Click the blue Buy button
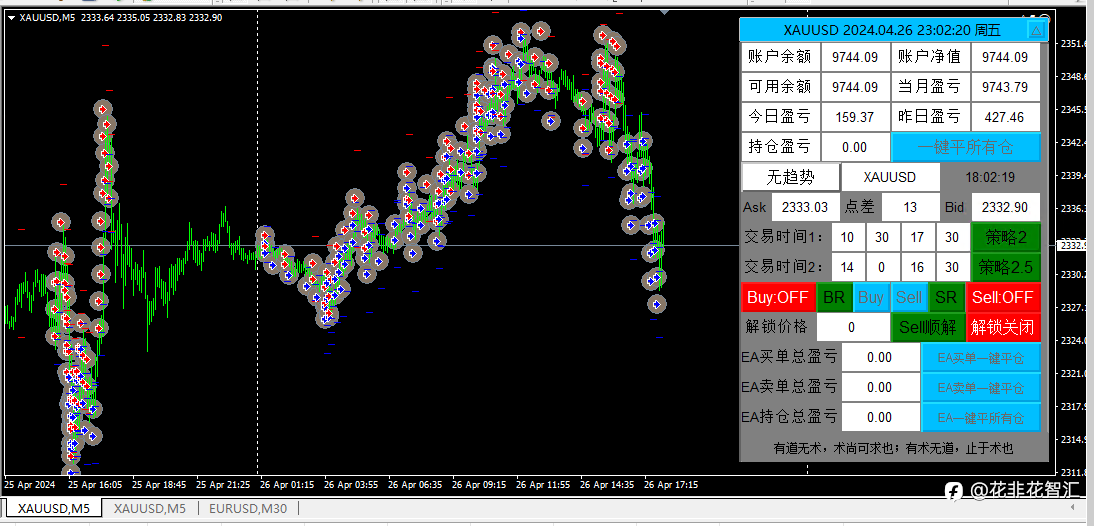1094x526 pixels. (871, 297)
